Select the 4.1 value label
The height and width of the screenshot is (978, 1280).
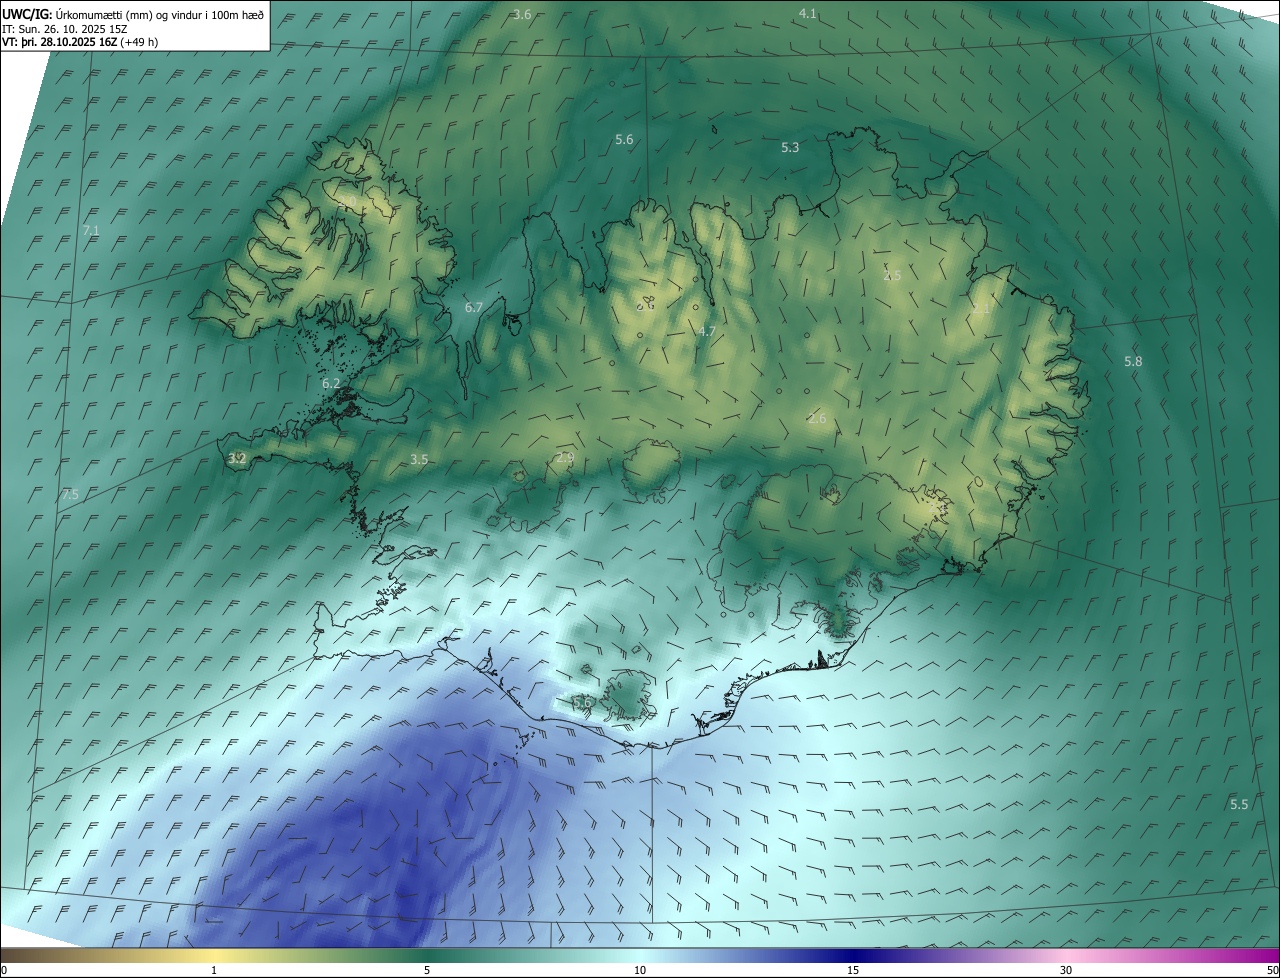[x=808, y=13]
